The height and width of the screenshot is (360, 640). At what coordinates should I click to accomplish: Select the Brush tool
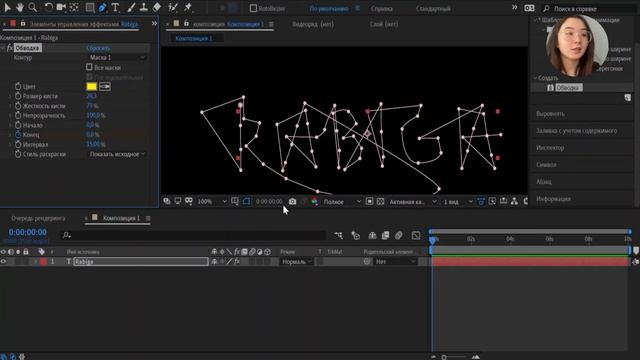(x=131, y=7)
